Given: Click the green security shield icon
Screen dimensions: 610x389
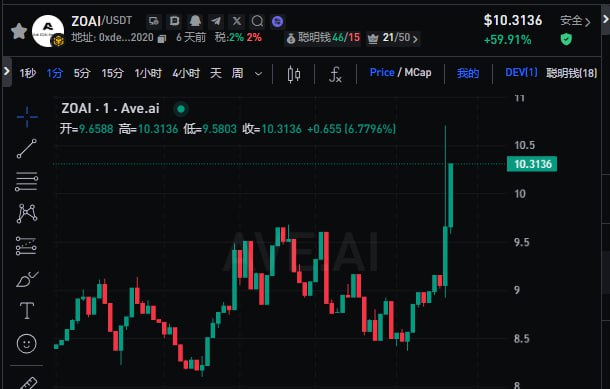Looking at the screenshot, I should pos(566,39).
